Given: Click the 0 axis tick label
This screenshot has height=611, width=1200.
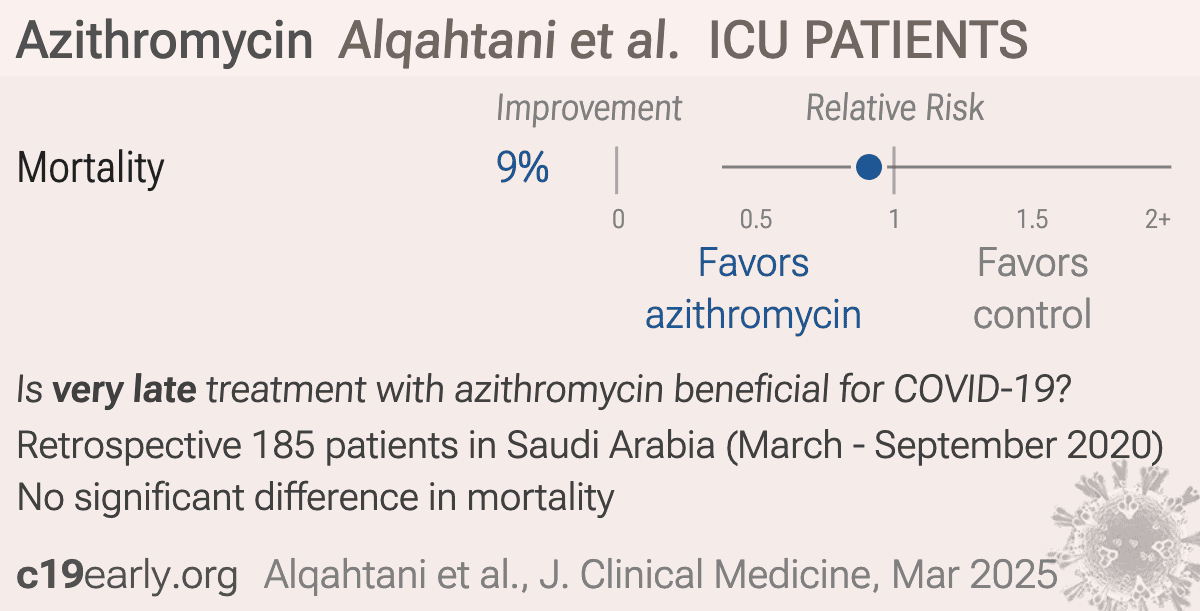Looking at the screenshot, I should coord(618,219).
